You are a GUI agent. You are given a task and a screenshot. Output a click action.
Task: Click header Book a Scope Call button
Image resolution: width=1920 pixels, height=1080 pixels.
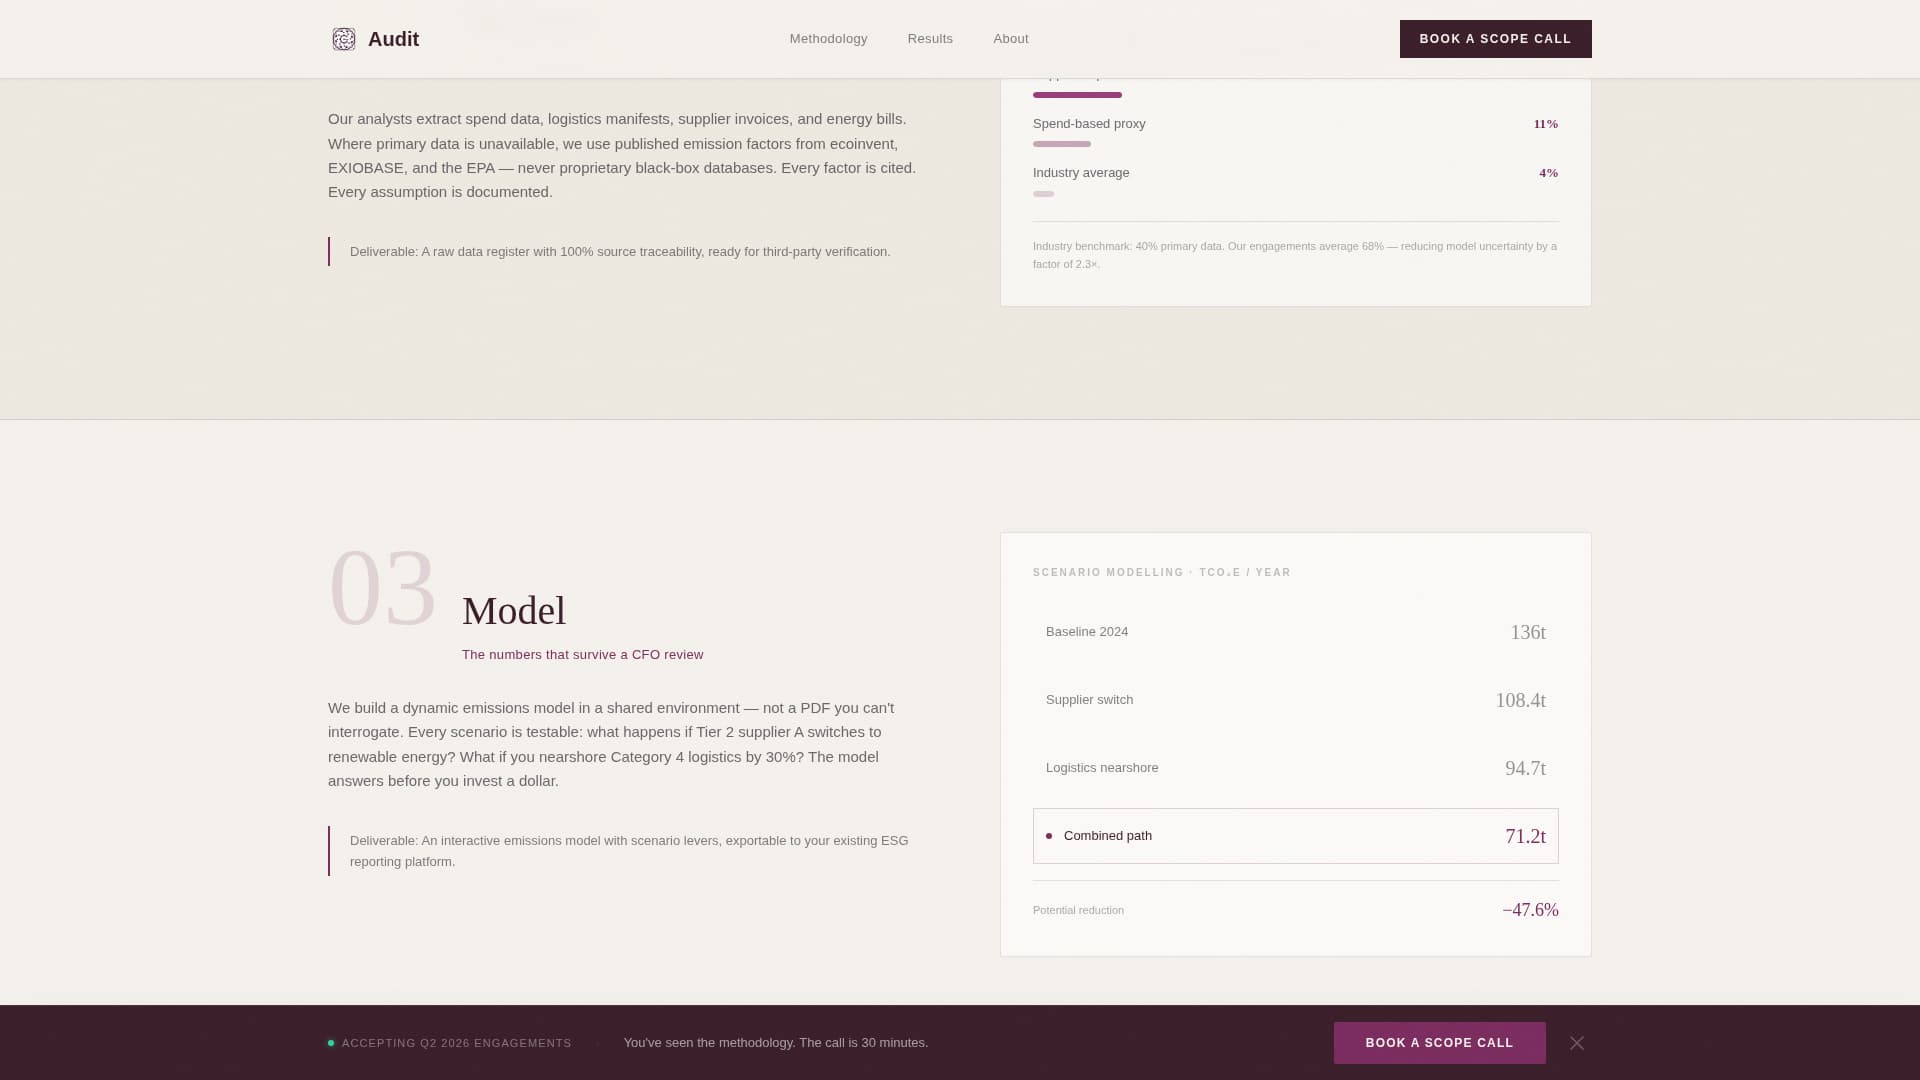(1495, 39)
